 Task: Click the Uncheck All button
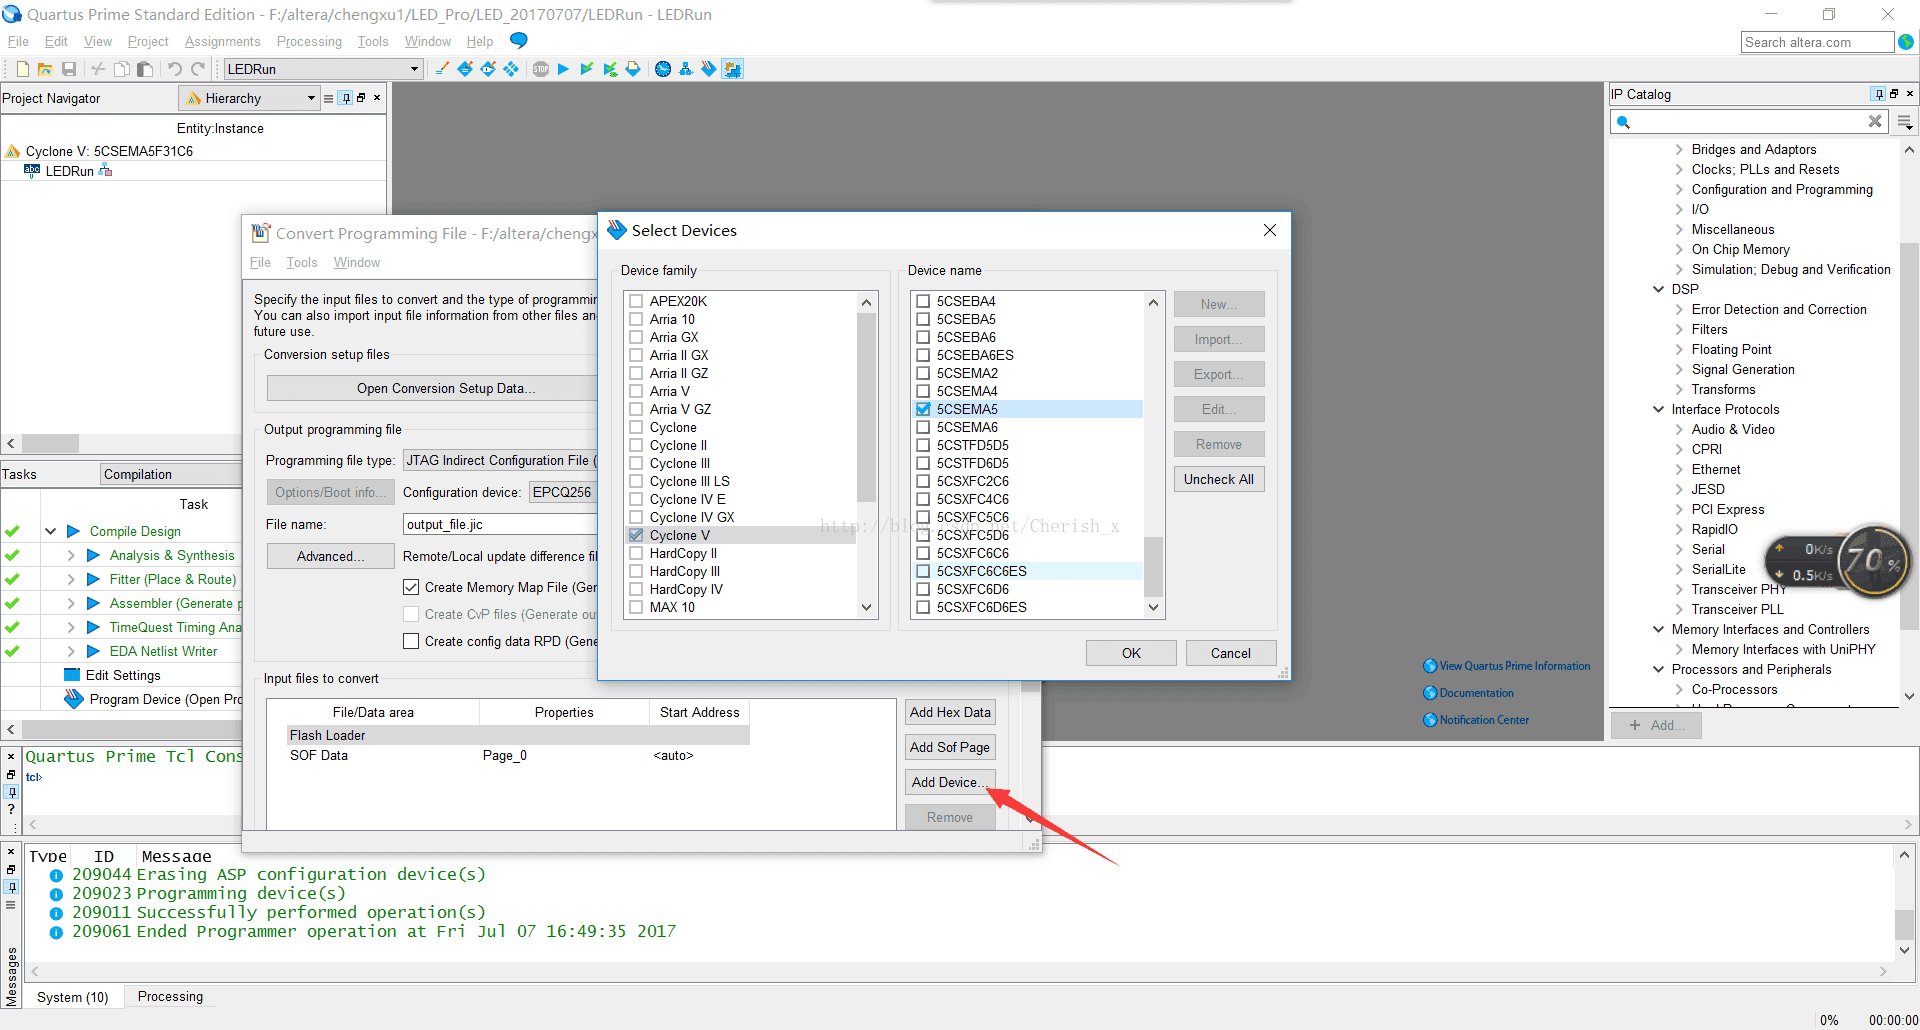(x=1218, y=479)
